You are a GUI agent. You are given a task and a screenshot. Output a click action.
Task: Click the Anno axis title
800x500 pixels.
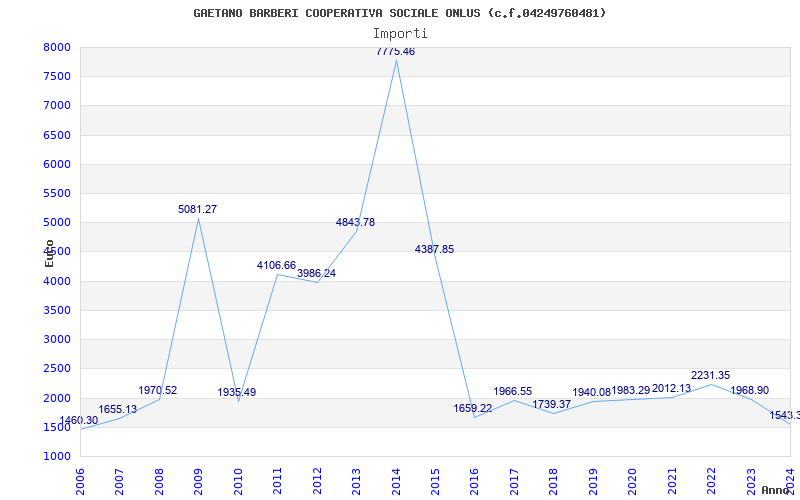point(774,490)
